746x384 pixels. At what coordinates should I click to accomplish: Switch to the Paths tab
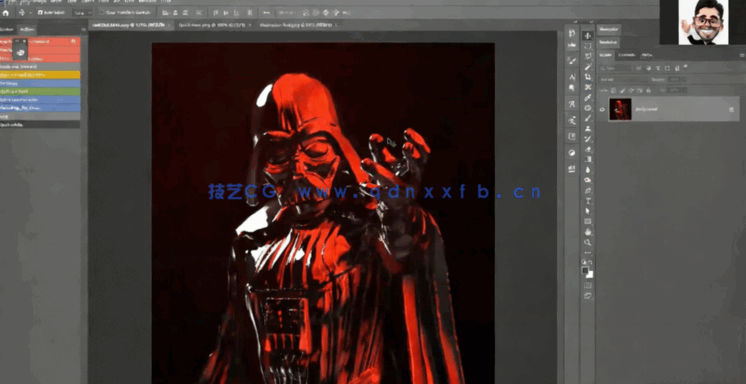point(646,56)
